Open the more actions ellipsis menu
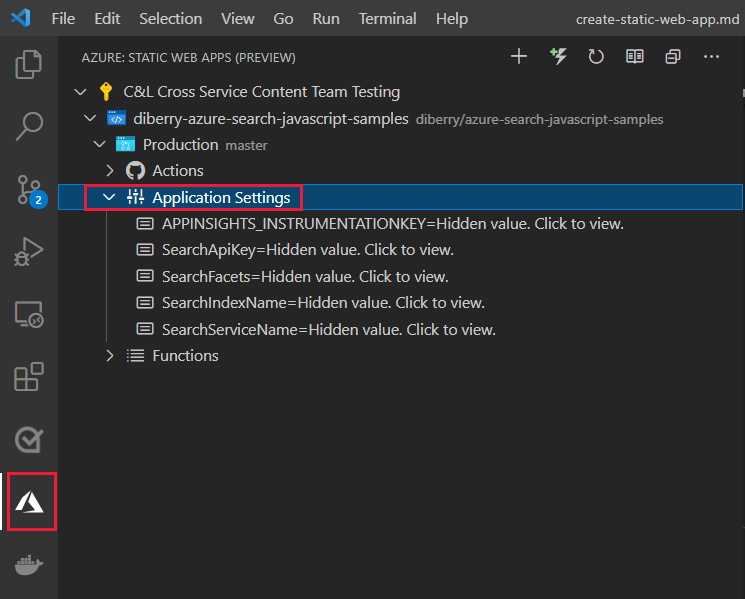745x599 pixels. (x=711, y=57)
